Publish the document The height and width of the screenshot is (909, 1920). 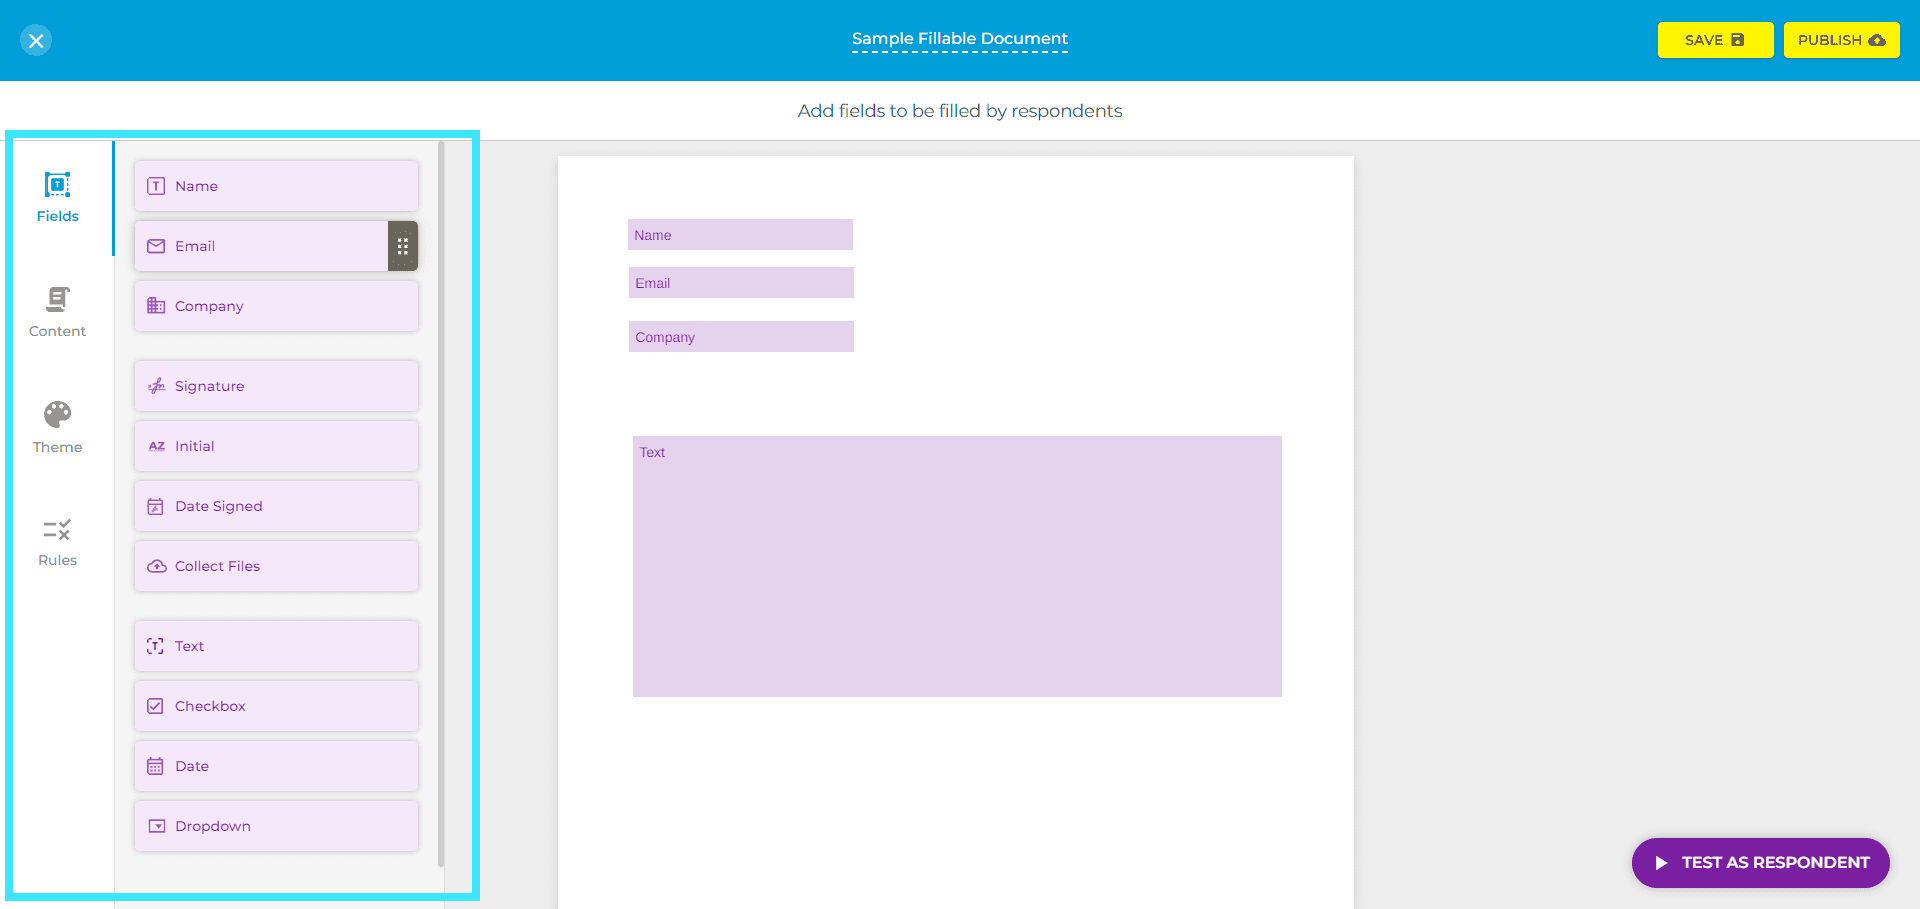point(1841,40)
